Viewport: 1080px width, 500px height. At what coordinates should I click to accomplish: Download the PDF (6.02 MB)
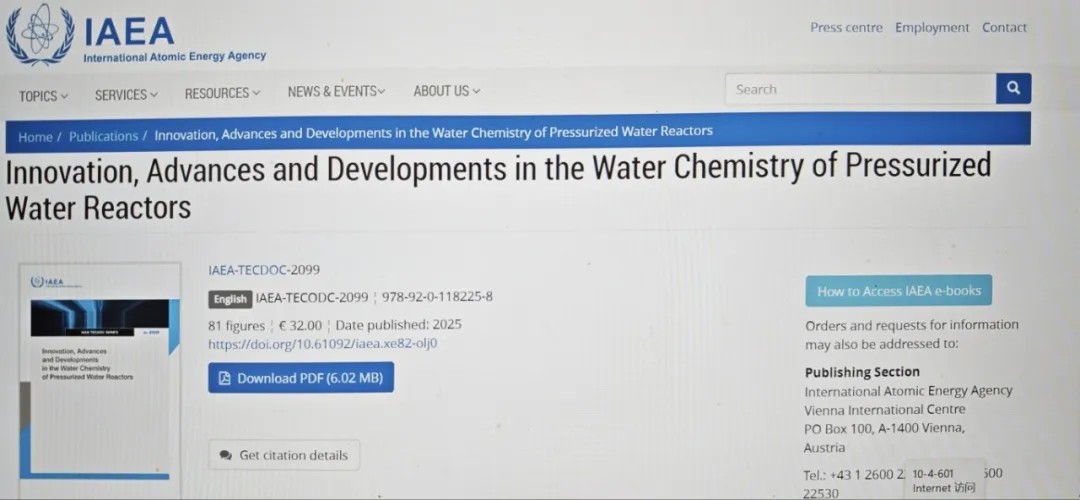point(301,377)
